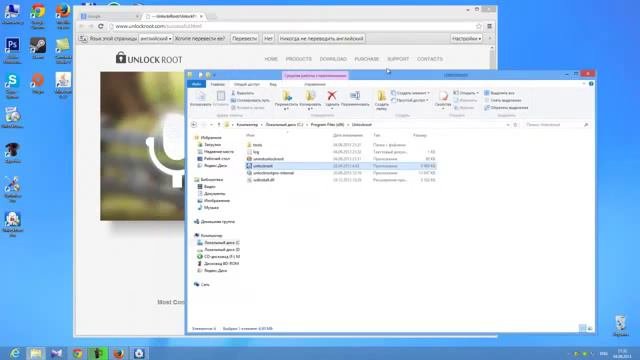Click the Copy to folder icon
The image size is (640, 360).
point(310,96)
